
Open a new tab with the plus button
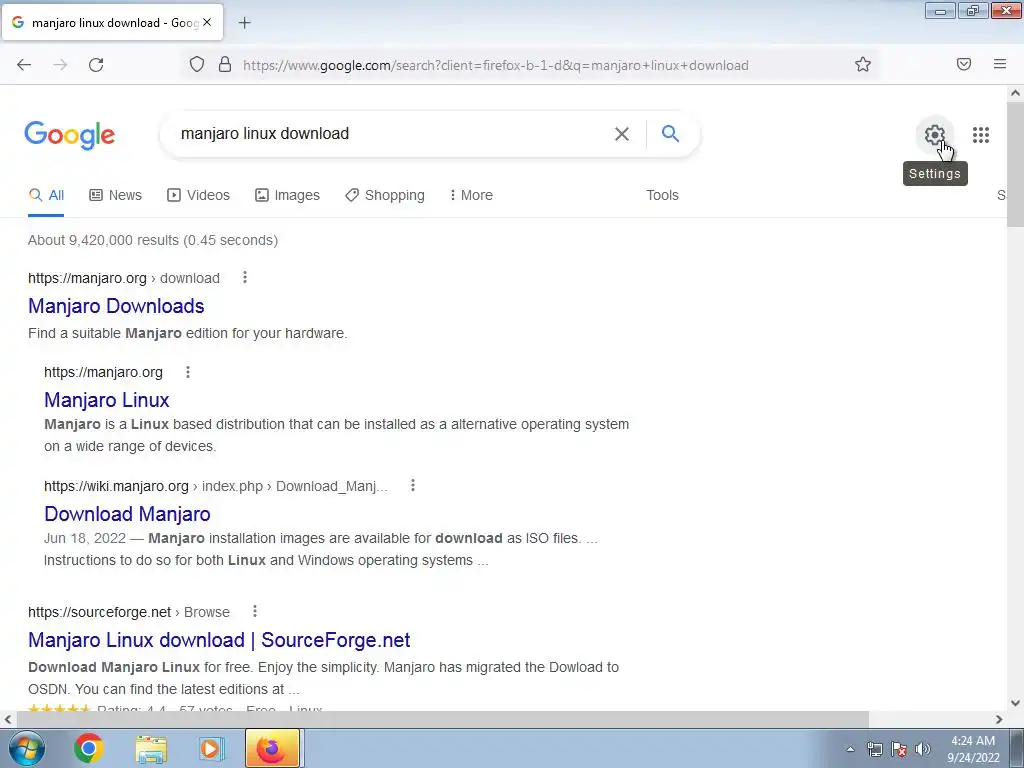[x=244, y=23]
